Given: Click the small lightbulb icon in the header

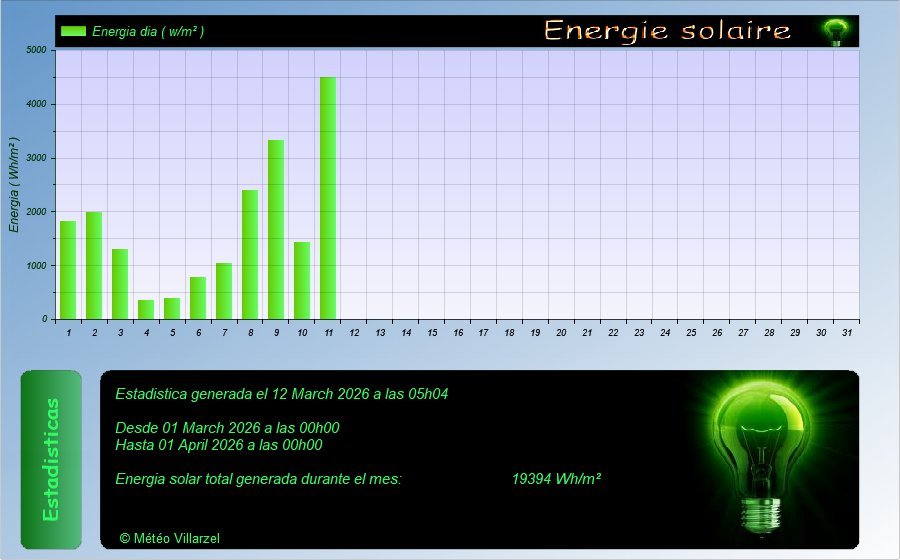Looking at the screenshot, I should tap(835, 32).
